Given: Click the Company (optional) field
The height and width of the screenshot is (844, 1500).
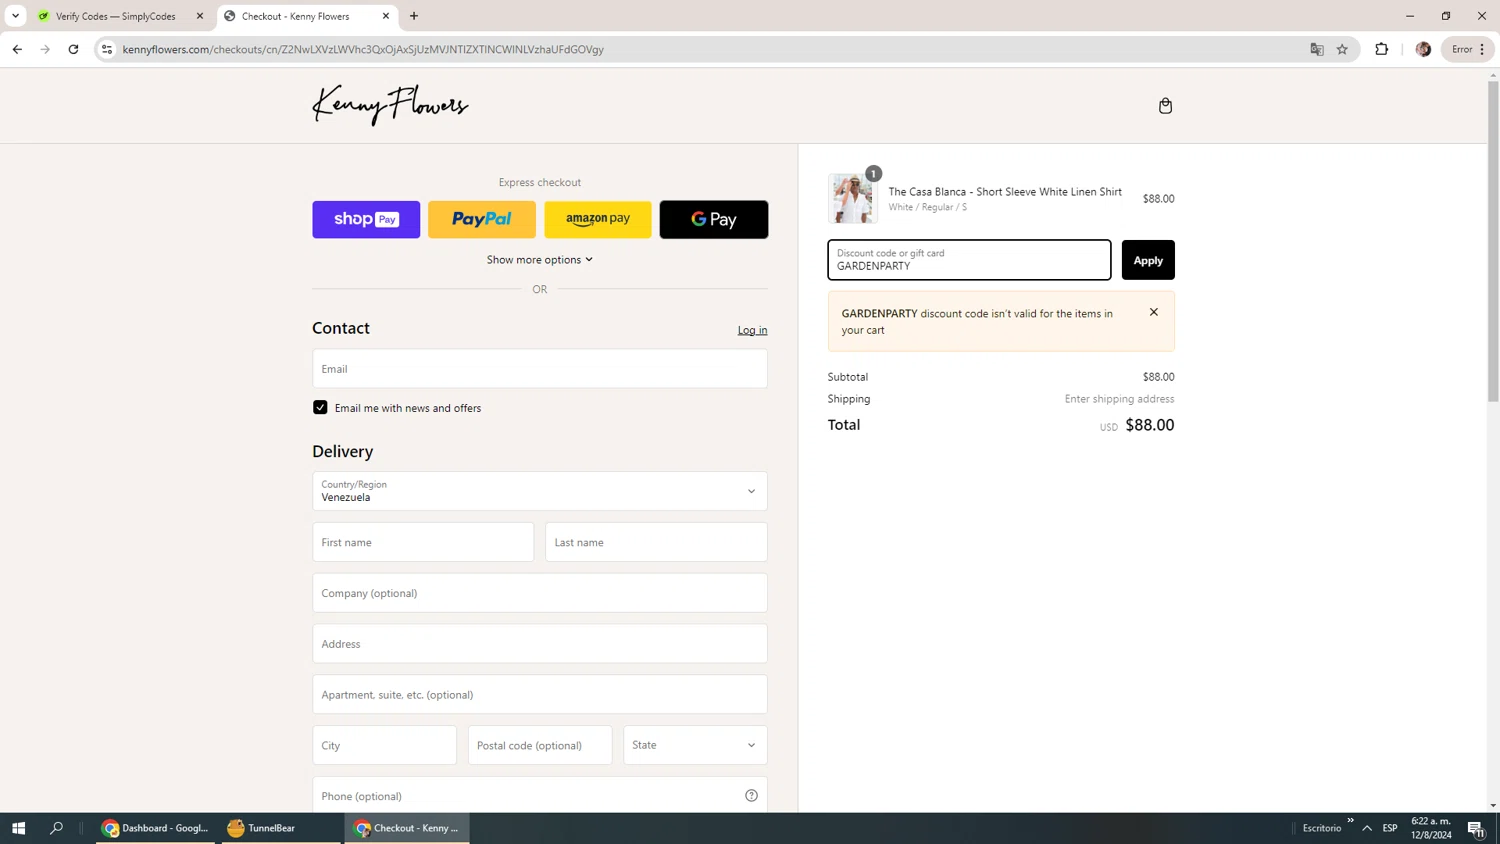Looking at the screenshot, I should coord(540,593).
